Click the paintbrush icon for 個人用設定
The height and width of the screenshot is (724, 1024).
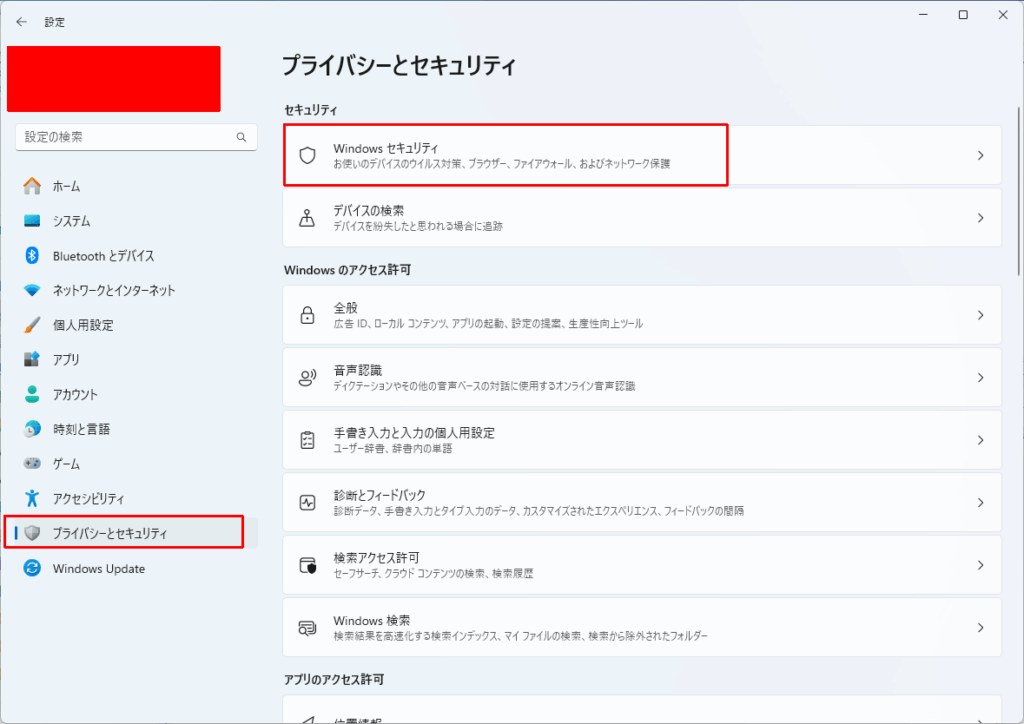[x=32, y=324]
